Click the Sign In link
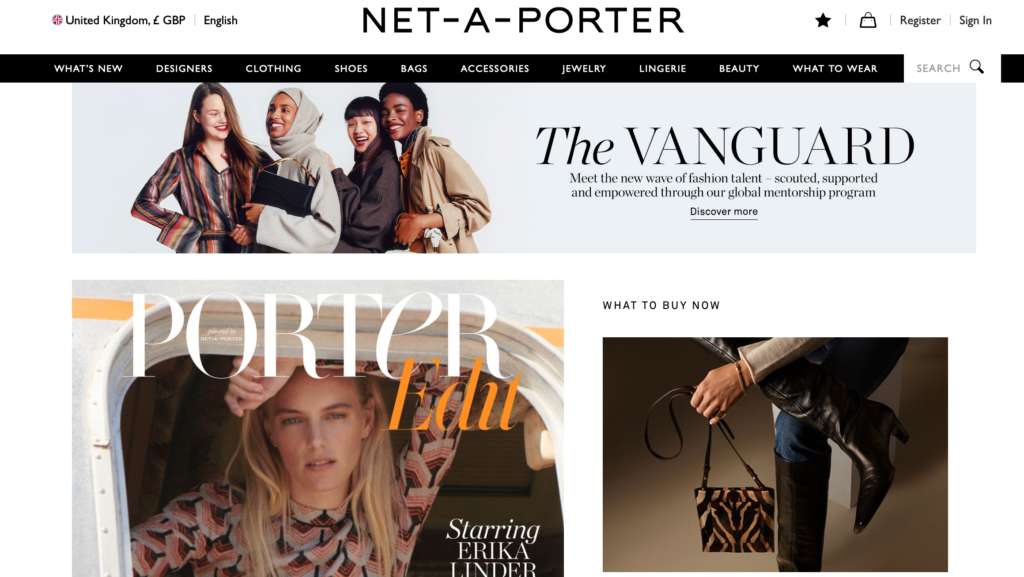Screen dimensions: 1024x577 pos(975,20)
